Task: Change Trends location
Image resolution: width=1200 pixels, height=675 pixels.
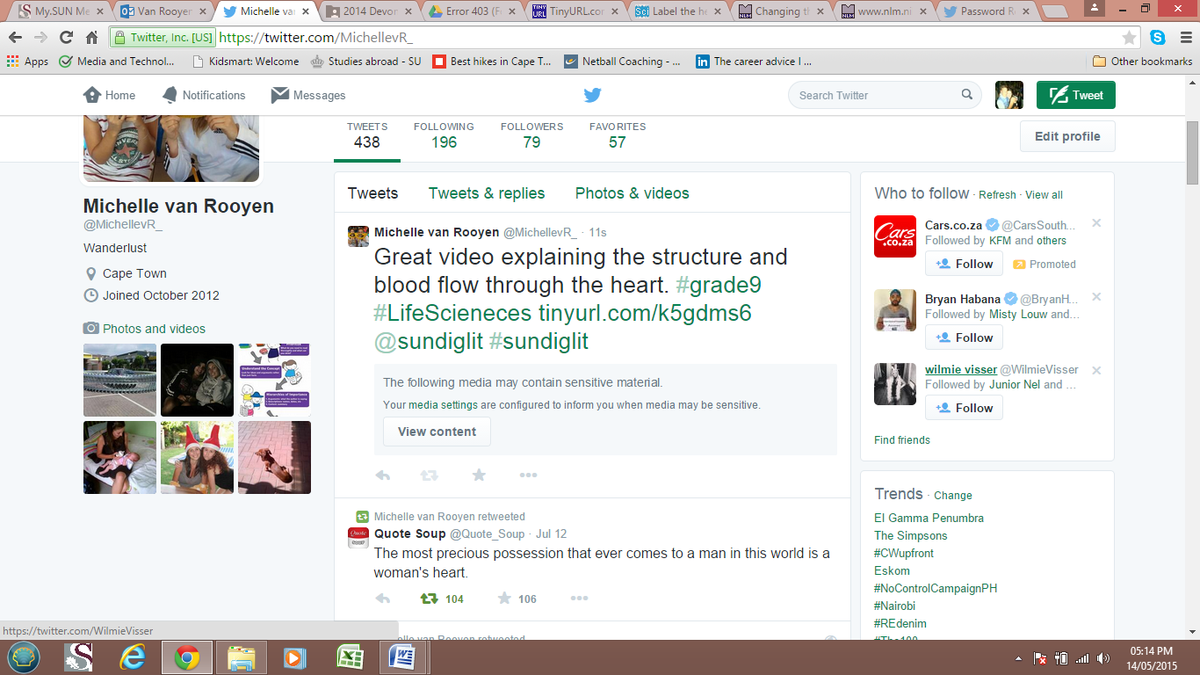Action: 953,495
